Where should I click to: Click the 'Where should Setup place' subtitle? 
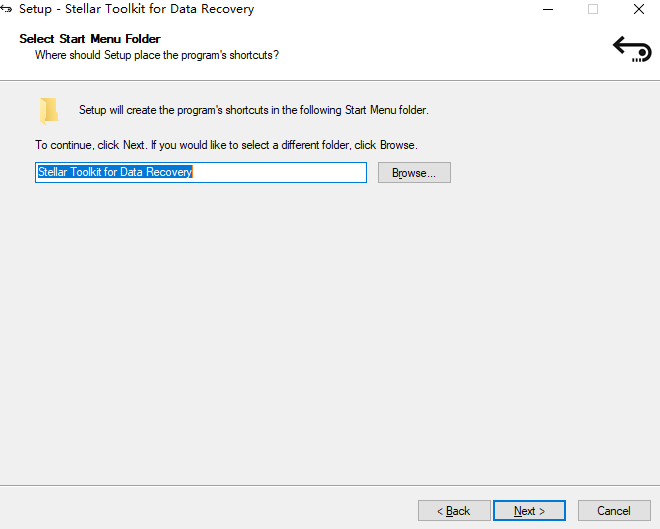156,55
